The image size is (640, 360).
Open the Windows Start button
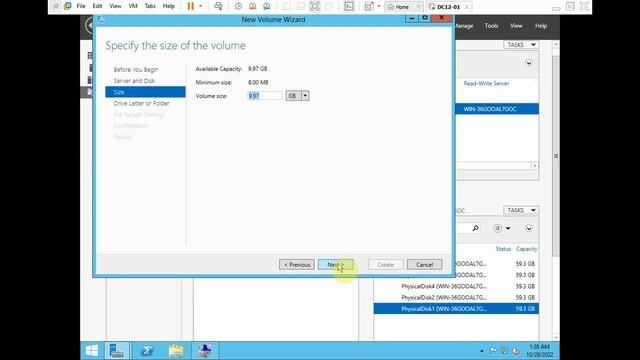coord(92,351)
